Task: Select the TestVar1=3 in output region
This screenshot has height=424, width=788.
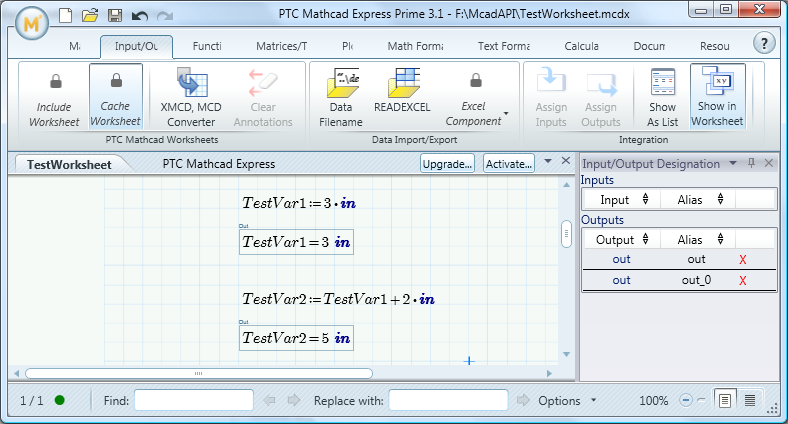Action: (x=297, y=242)
